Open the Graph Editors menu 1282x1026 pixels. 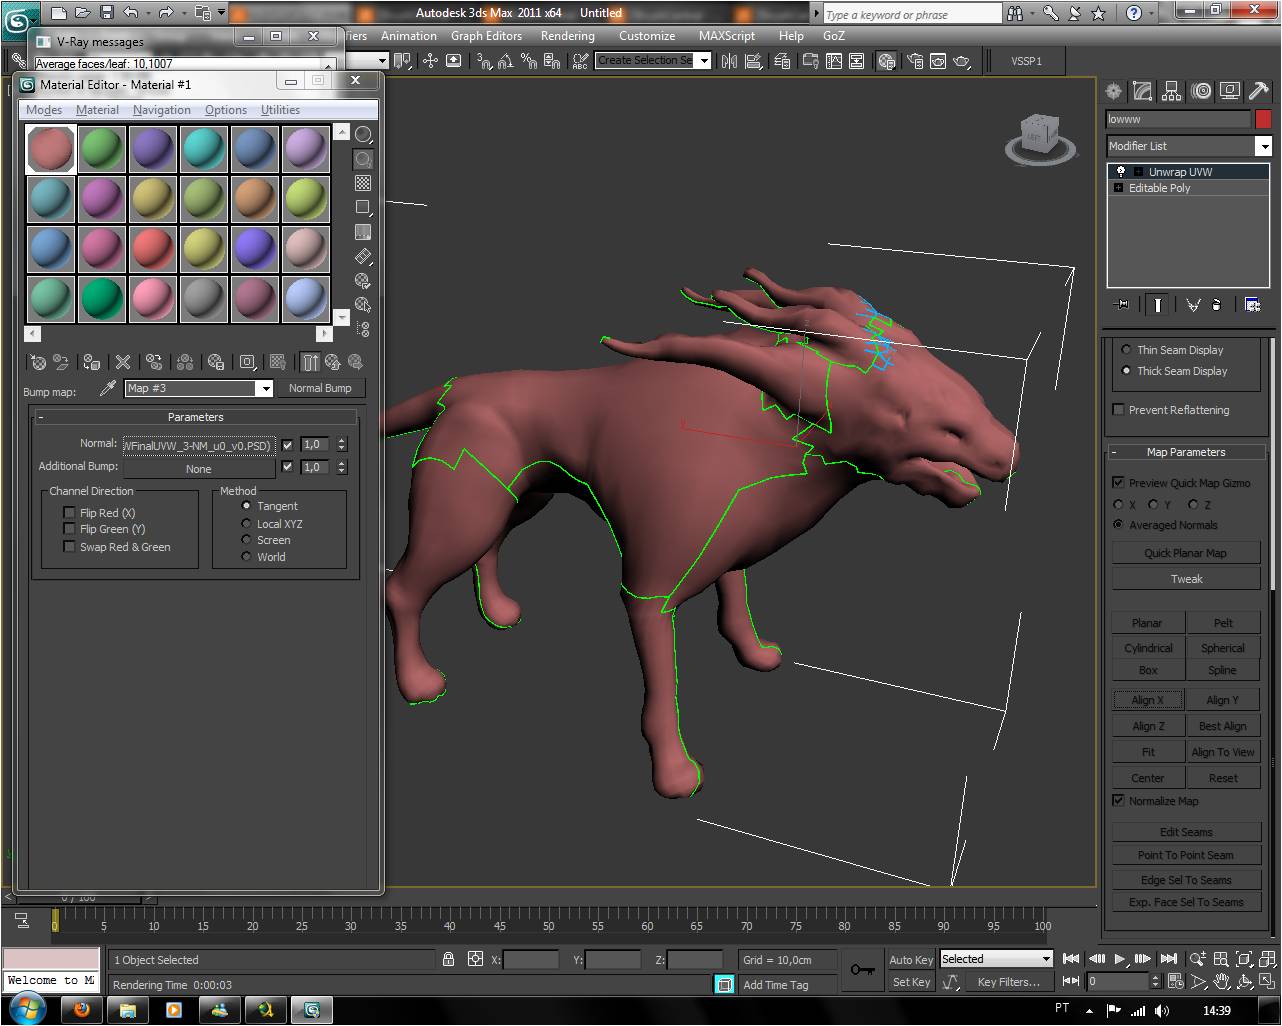[487, 36]
